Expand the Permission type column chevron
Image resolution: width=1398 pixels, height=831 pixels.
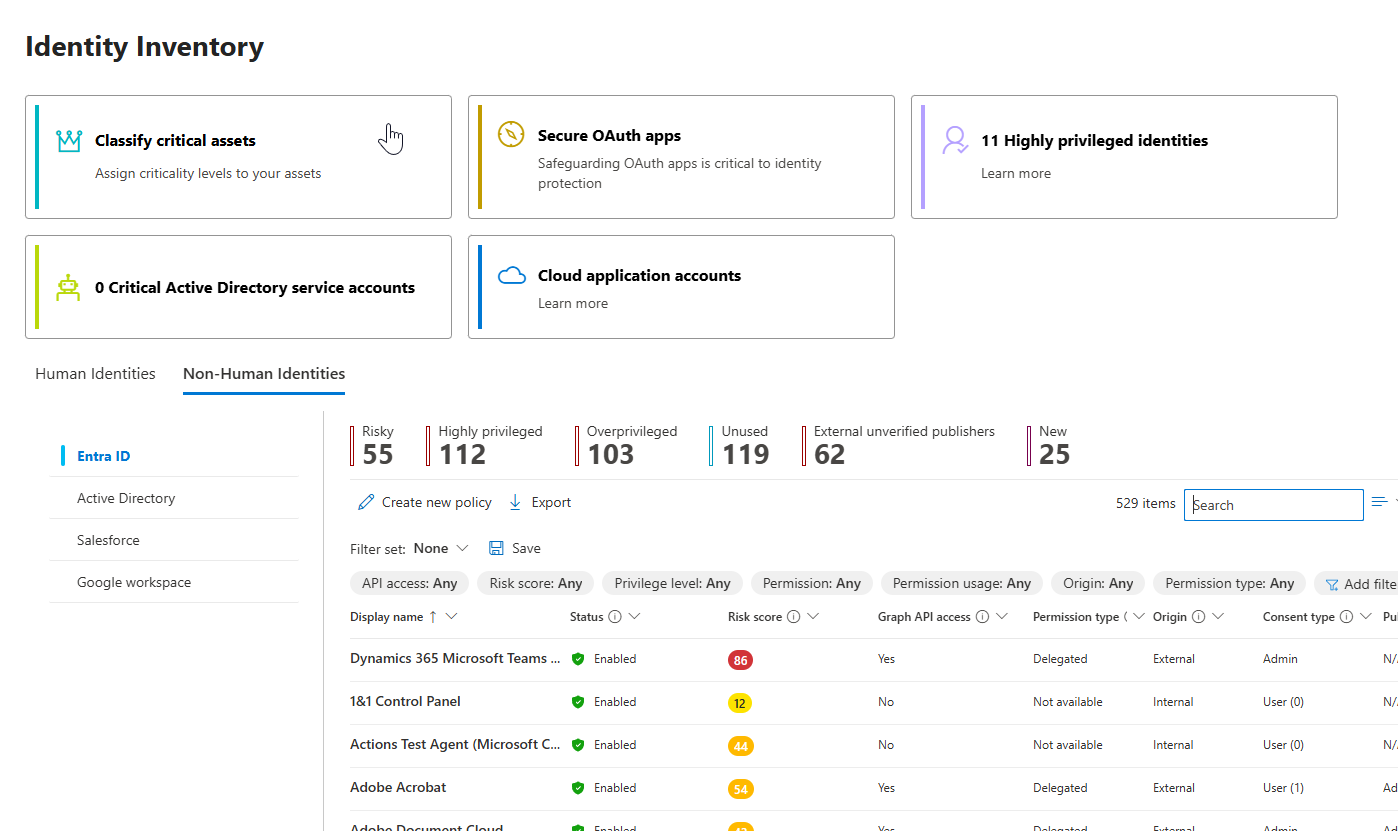point(1138,617)
